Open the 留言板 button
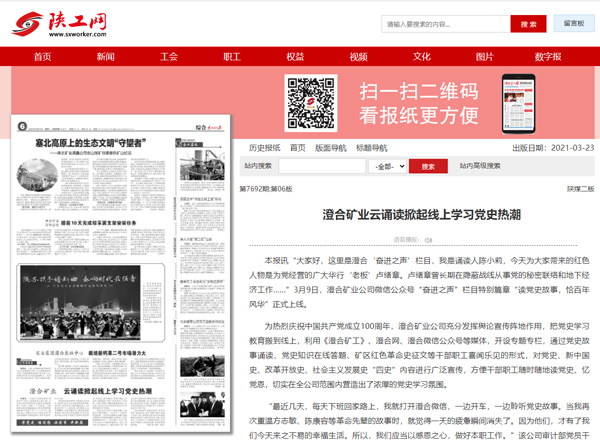 click(574, 23)
